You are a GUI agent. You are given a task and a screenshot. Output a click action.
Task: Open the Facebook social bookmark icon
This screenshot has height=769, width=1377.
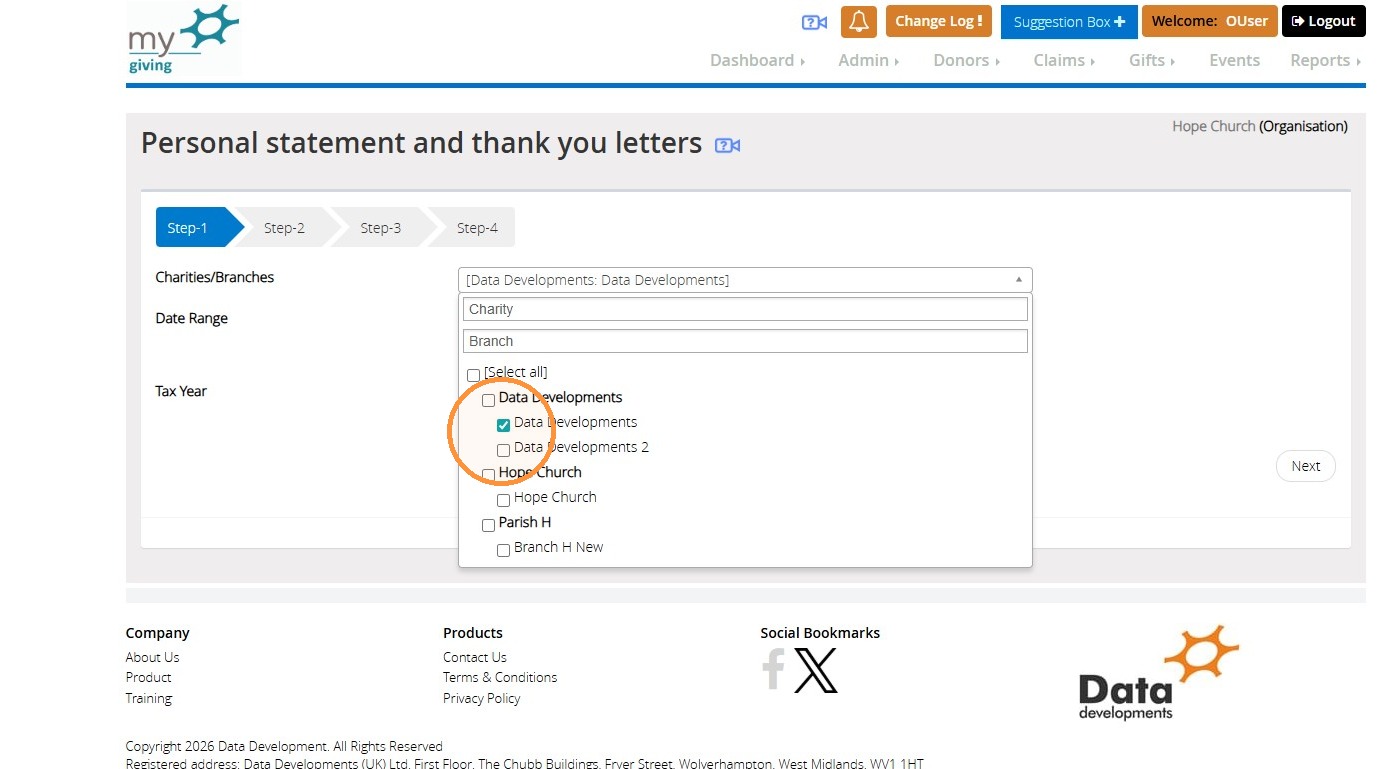click(773, 669)
